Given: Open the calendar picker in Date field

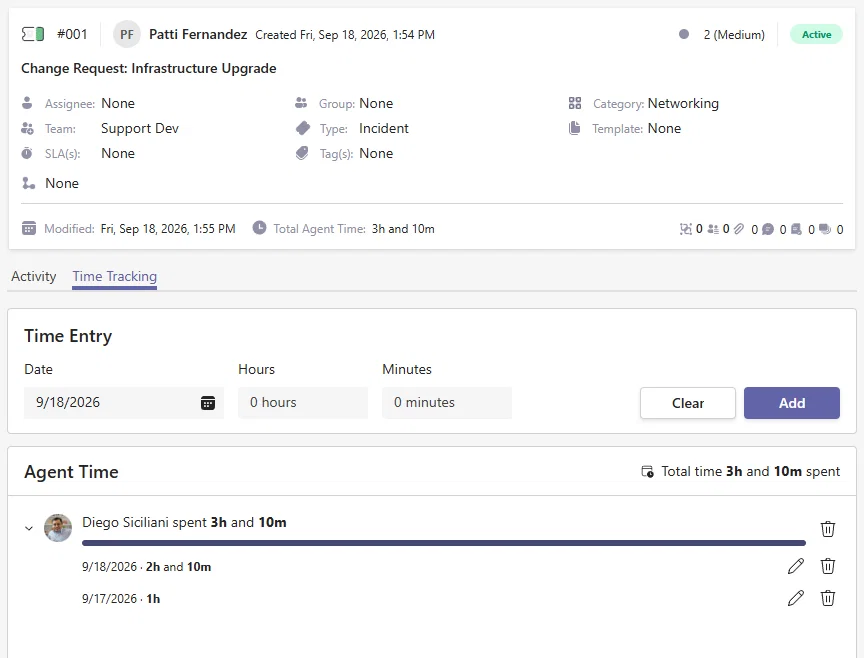Looking at the screenshot, I should pos(208,403).
